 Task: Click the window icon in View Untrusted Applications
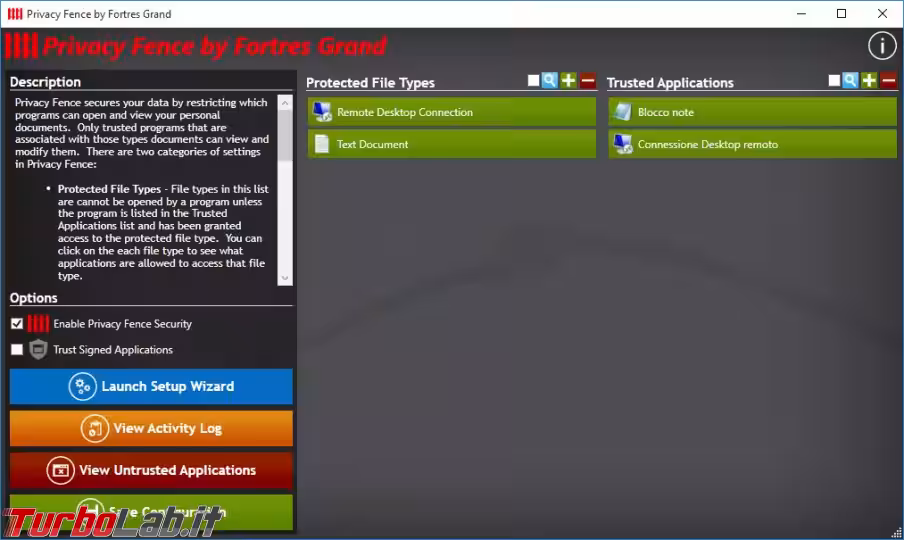click(x=61, y=470)
